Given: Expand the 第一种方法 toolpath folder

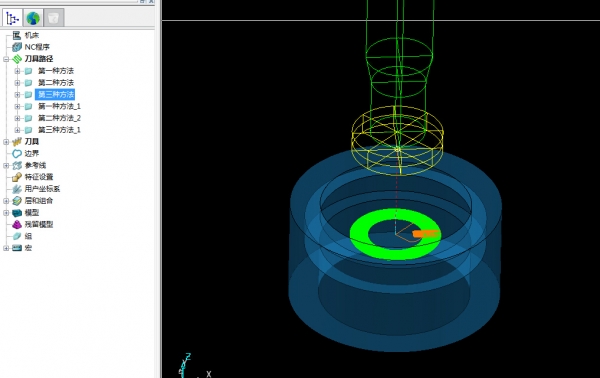Looking at the screenshot, I should [17, 71].
